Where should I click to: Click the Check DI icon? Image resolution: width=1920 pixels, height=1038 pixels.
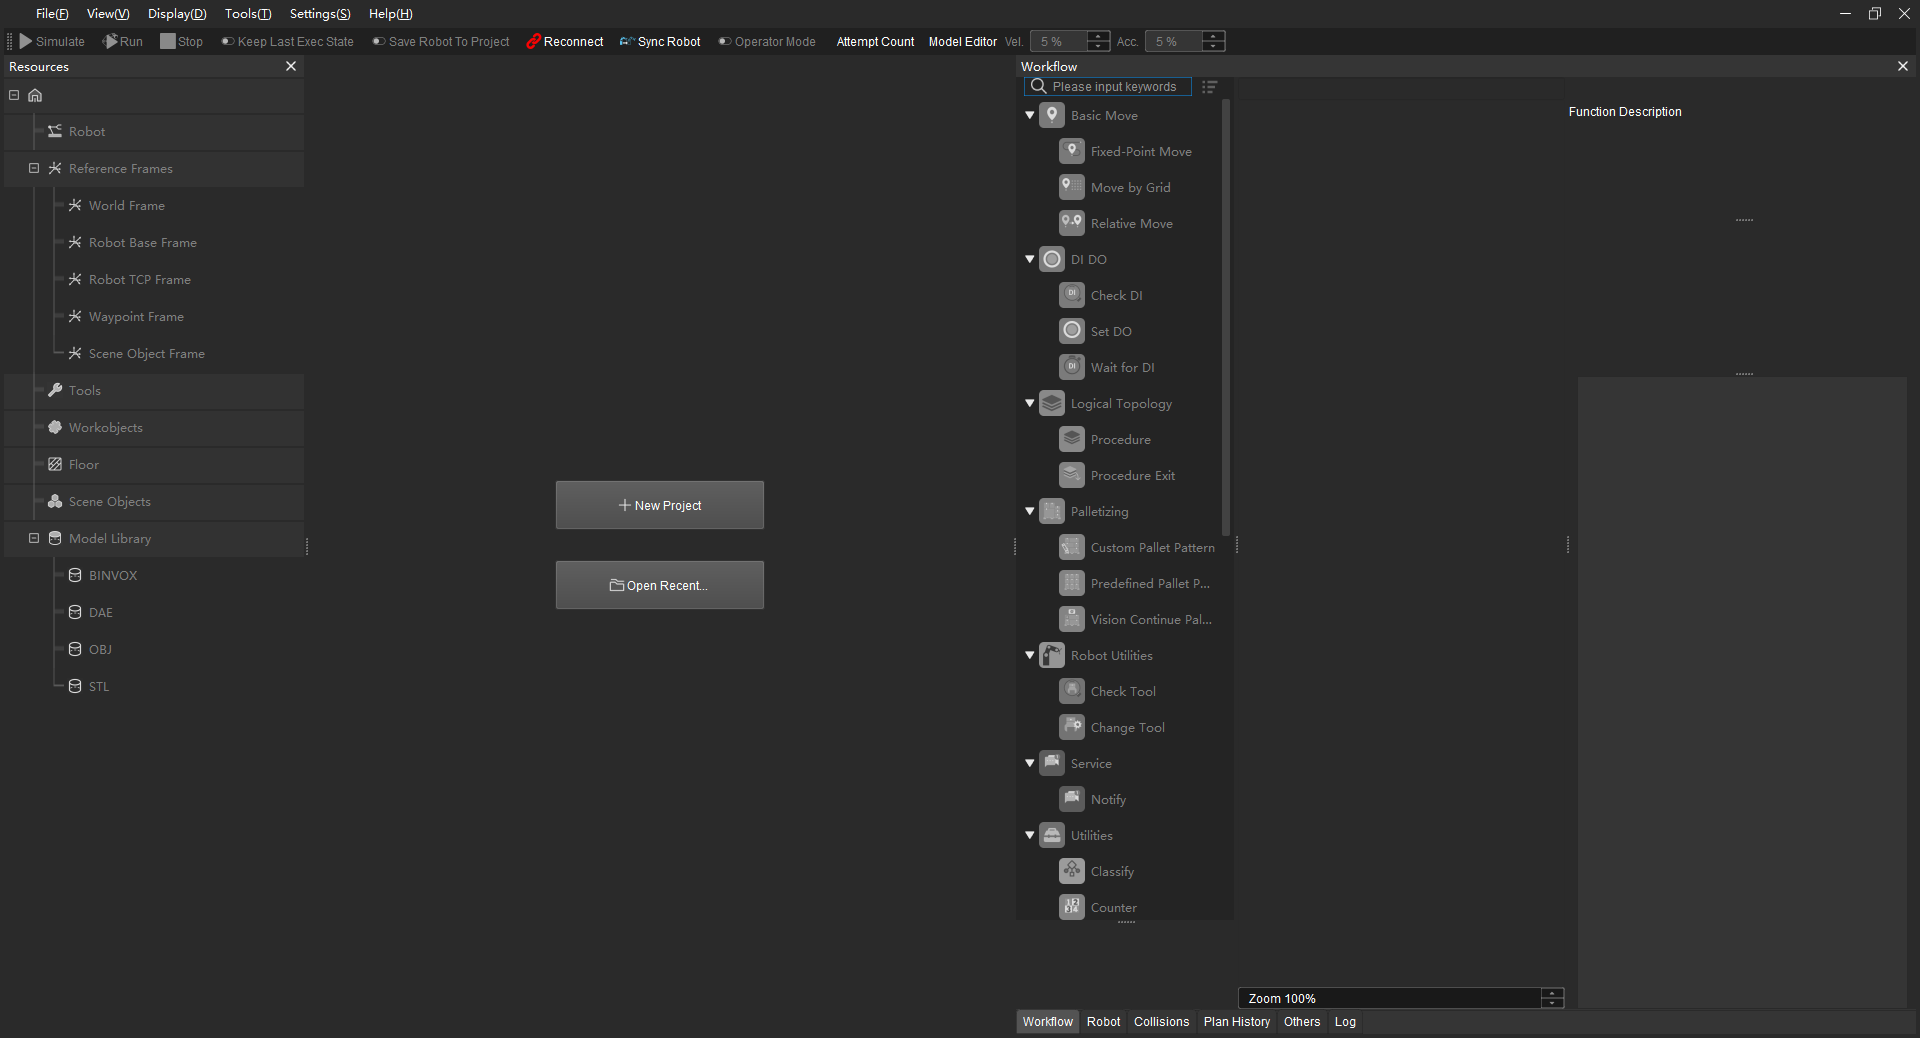tap(1072, 295)
